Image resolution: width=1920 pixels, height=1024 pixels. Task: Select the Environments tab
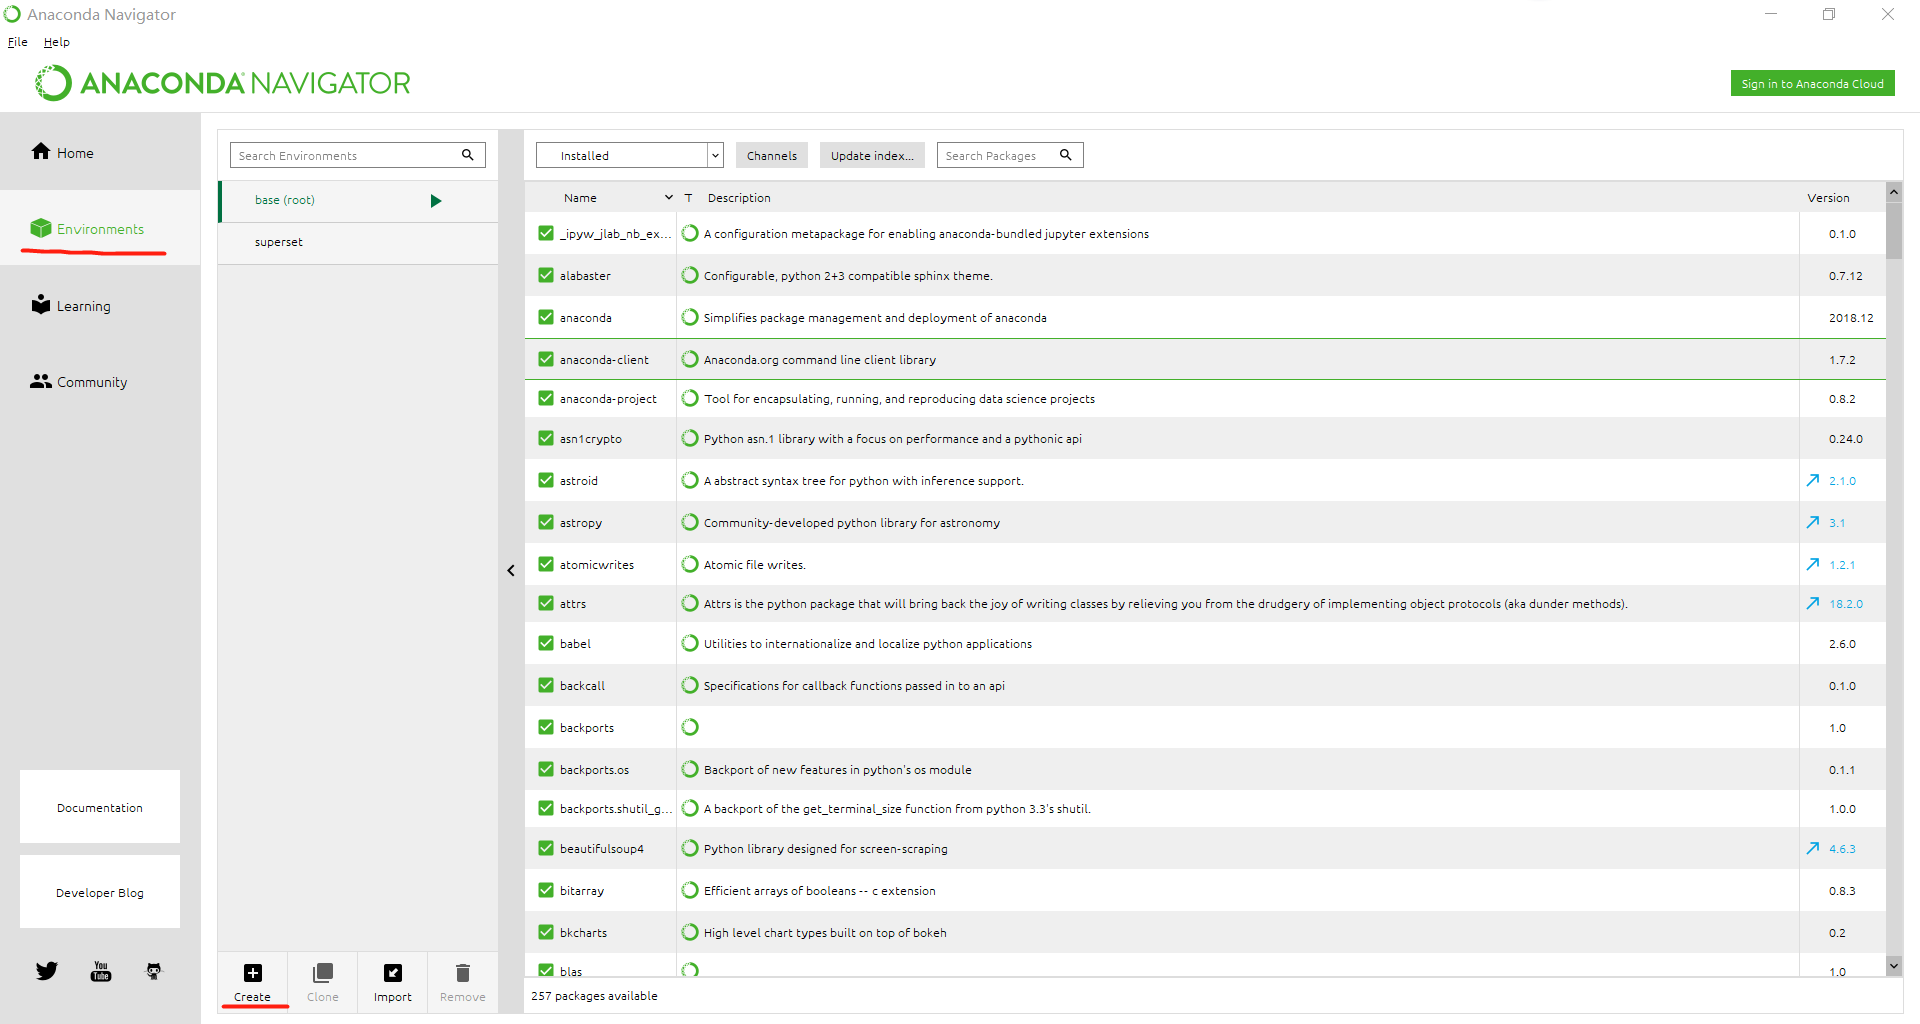point(100,229)
